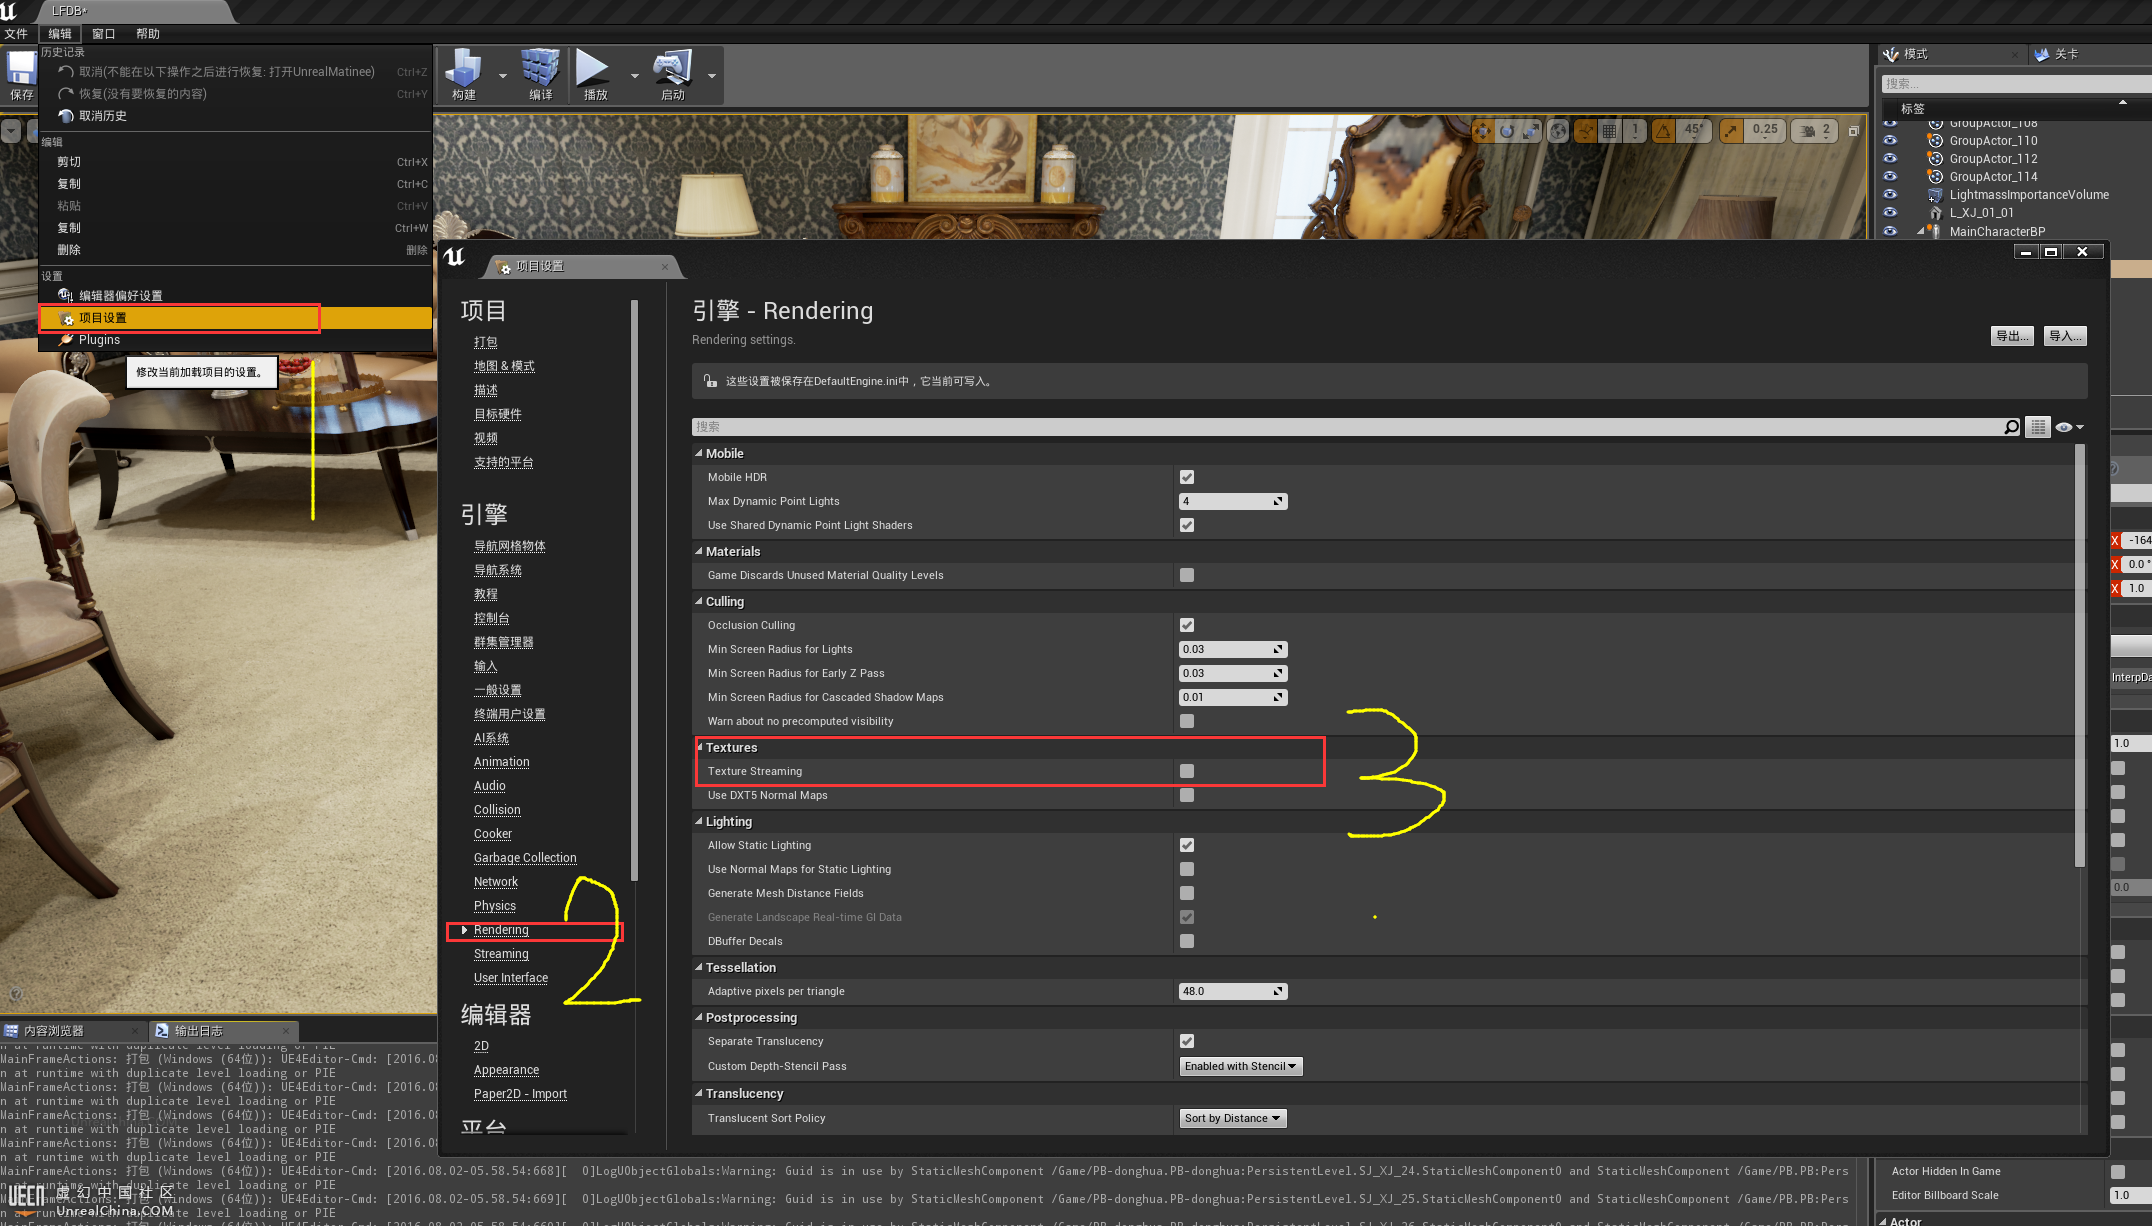Viewport: 2152px width, 1226px height.
Task: Click the 播放 play button
Action: [595, 75]
